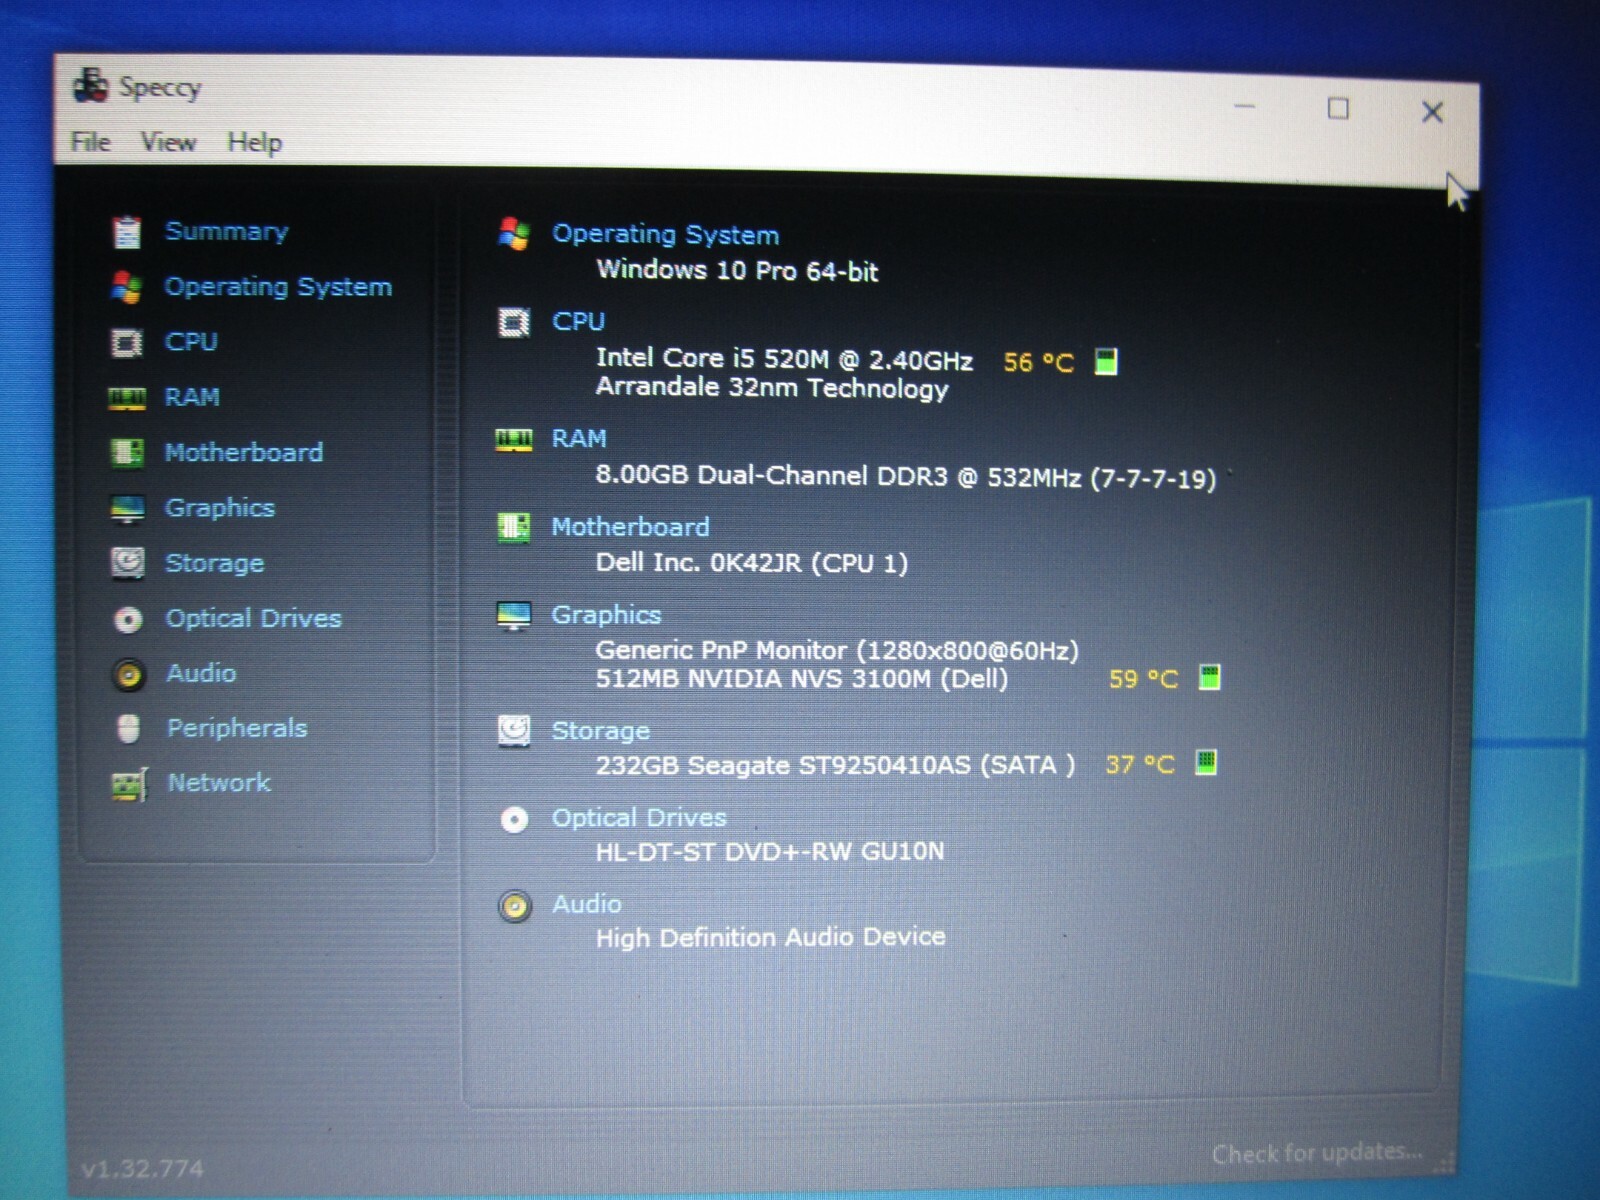Click the Graphics monitor icon in sidebar

tap(127, 509)
